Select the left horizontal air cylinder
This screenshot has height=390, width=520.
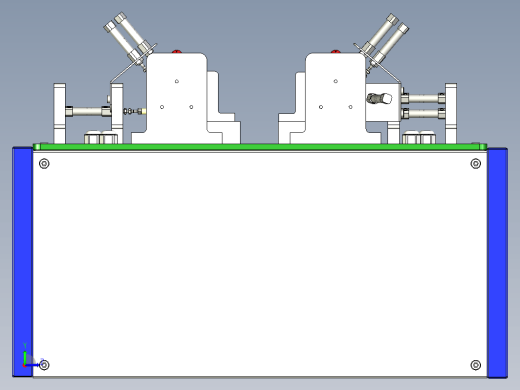(88, 111)
